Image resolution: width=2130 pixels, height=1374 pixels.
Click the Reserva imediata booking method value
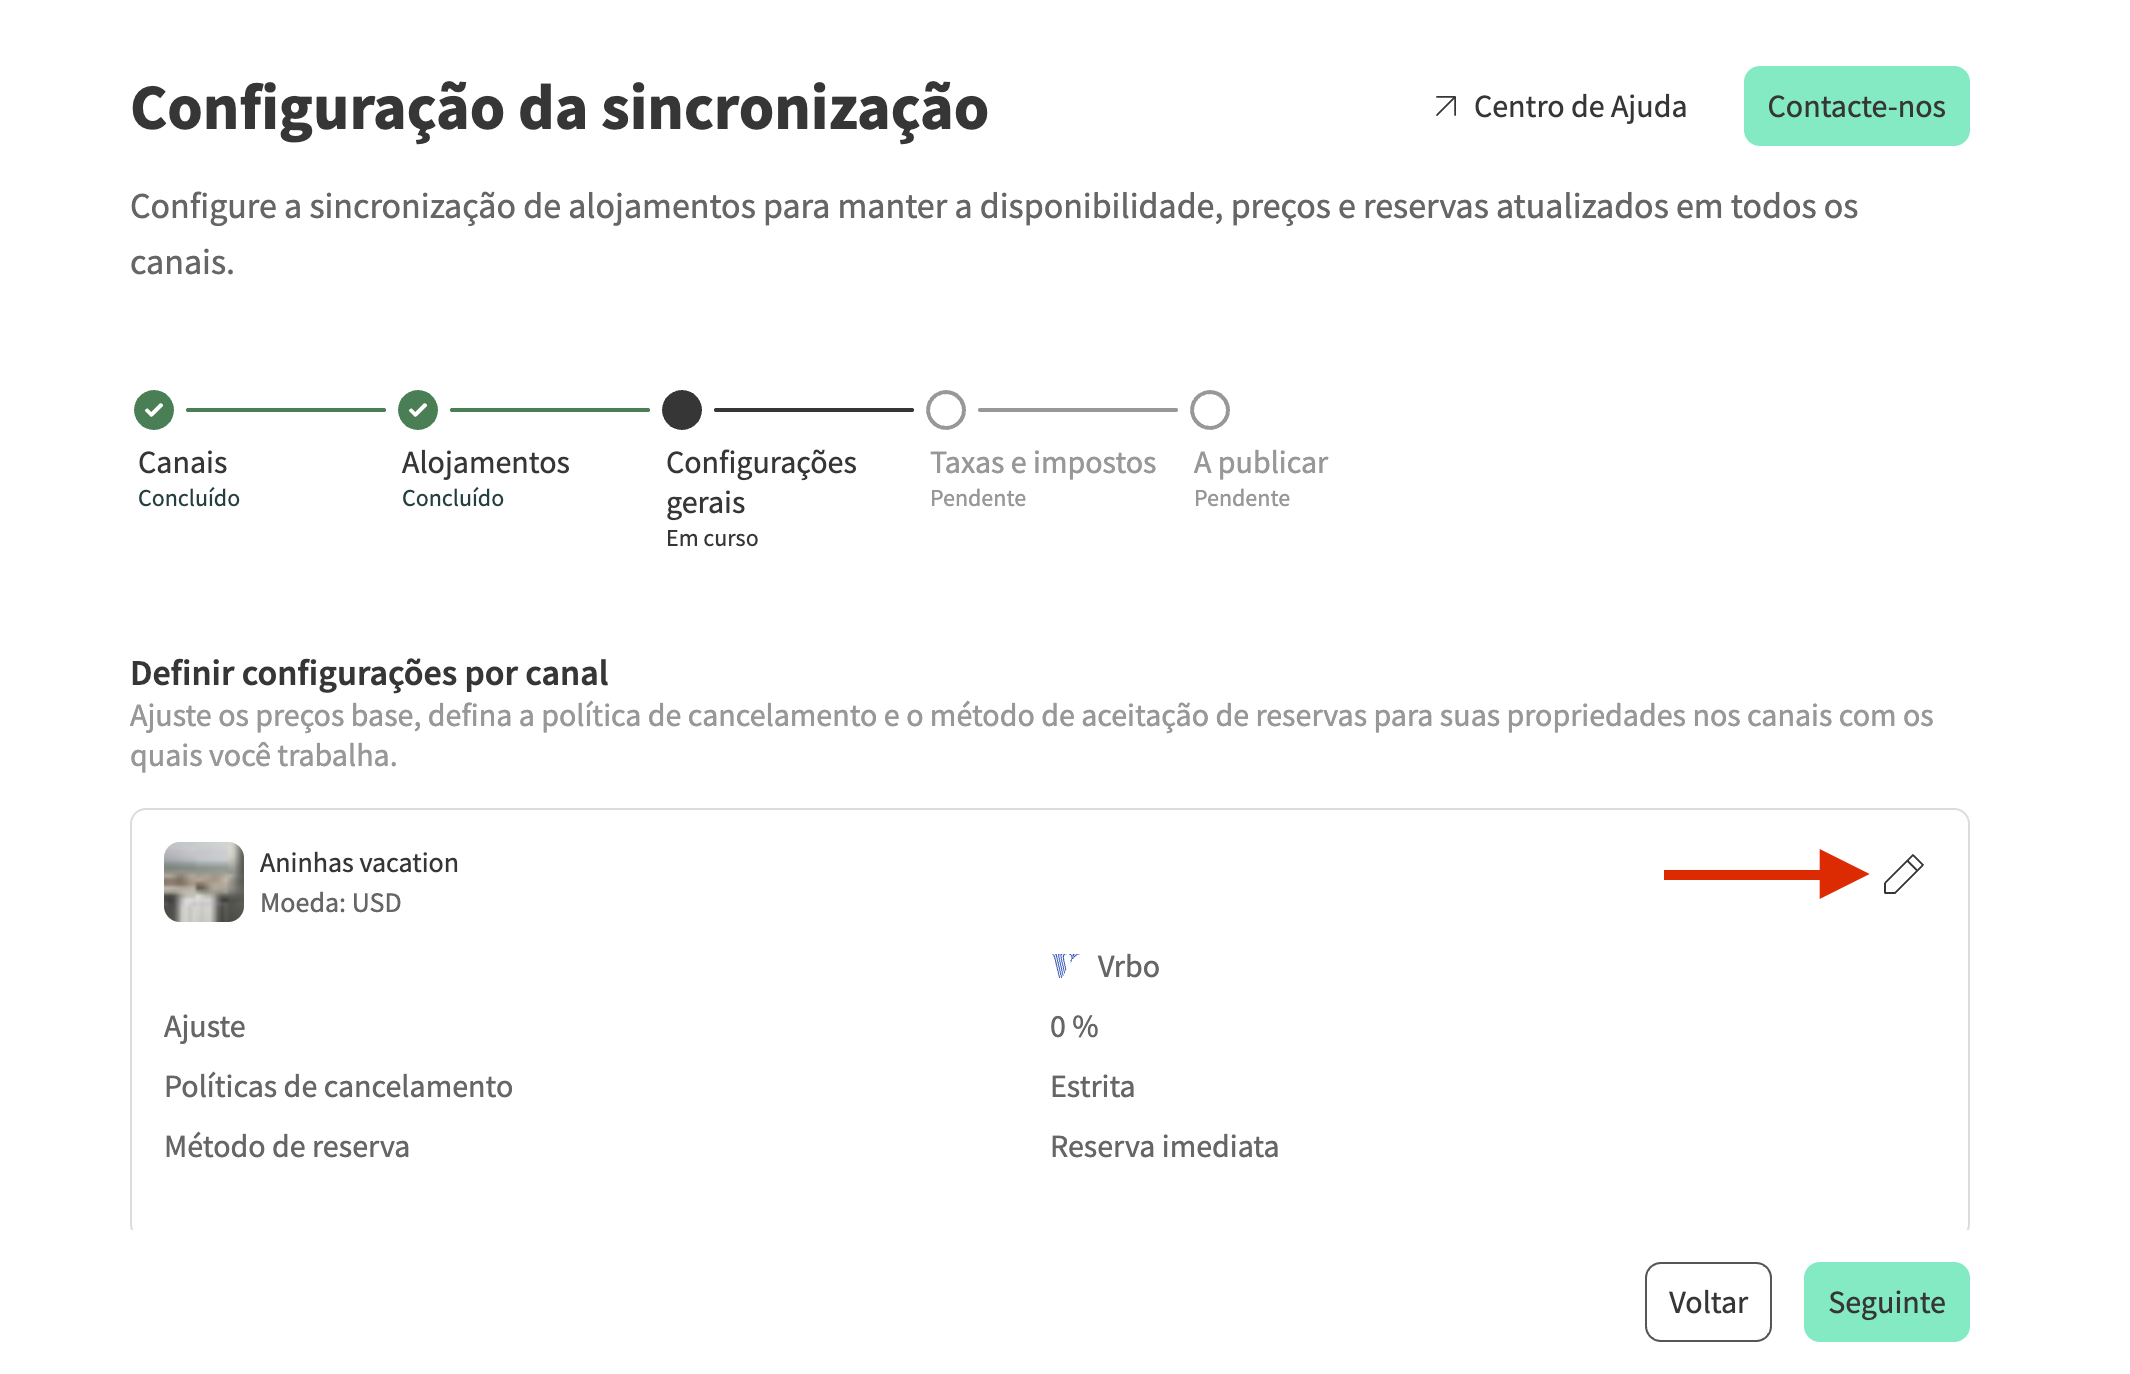(1164, 1146)
